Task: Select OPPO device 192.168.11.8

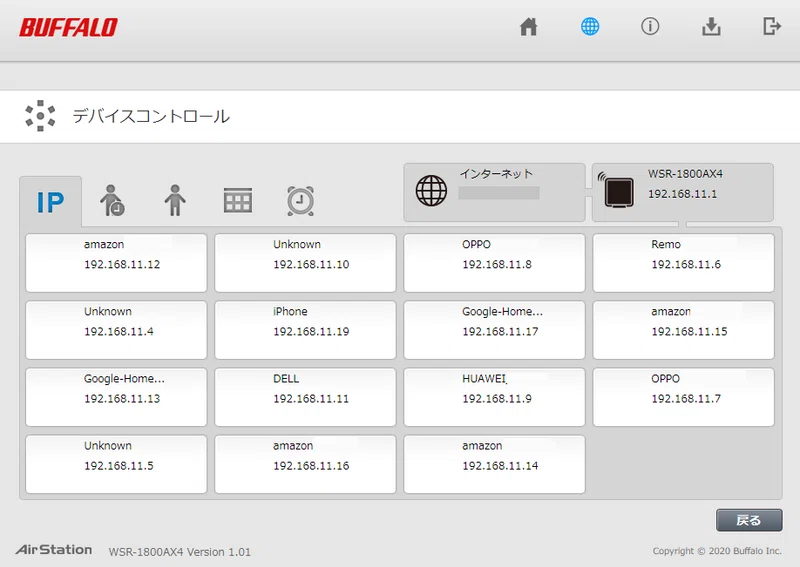Action: click(494, 263)
